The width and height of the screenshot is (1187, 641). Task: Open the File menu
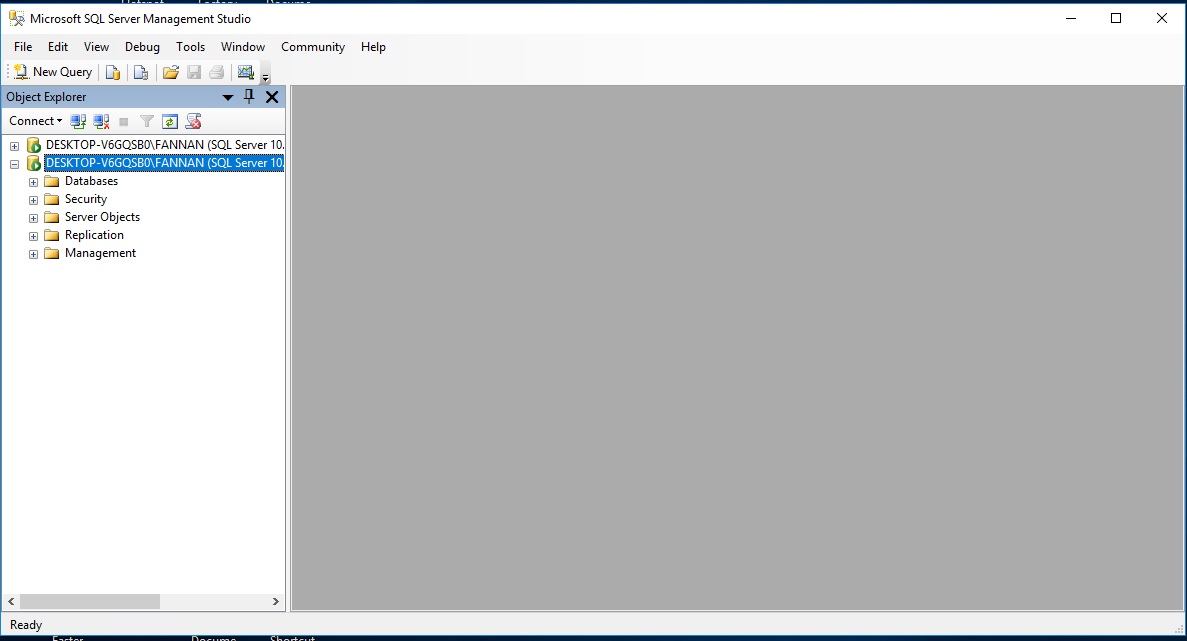point(23,47)
